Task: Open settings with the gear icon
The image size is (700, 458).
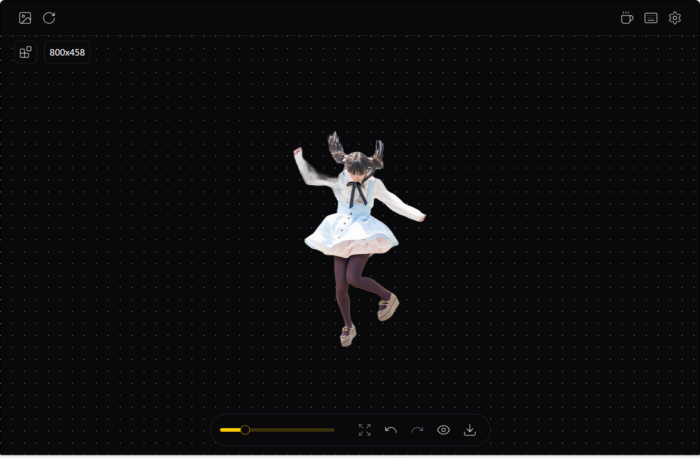Action: click(x=675, y=18)
